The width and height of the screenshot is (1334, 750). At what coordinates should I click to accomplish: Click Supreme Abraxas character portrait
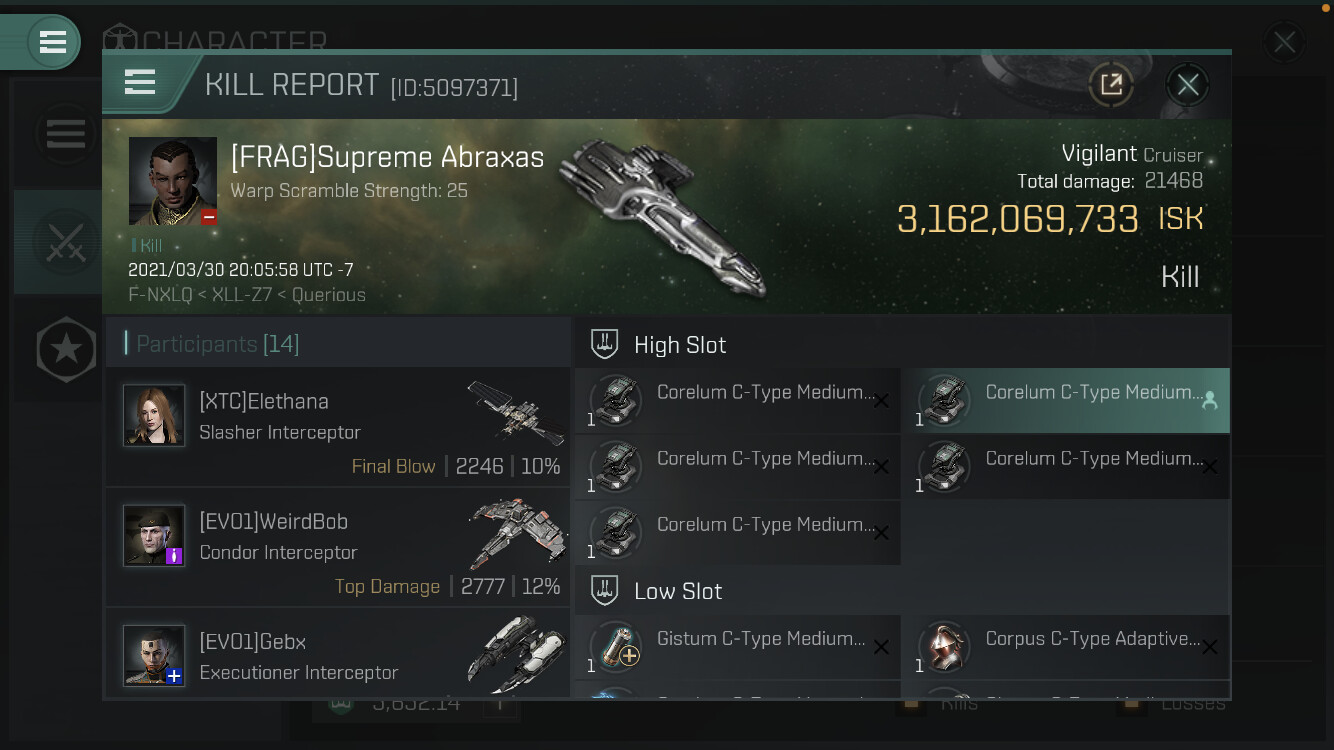(172, 181)
